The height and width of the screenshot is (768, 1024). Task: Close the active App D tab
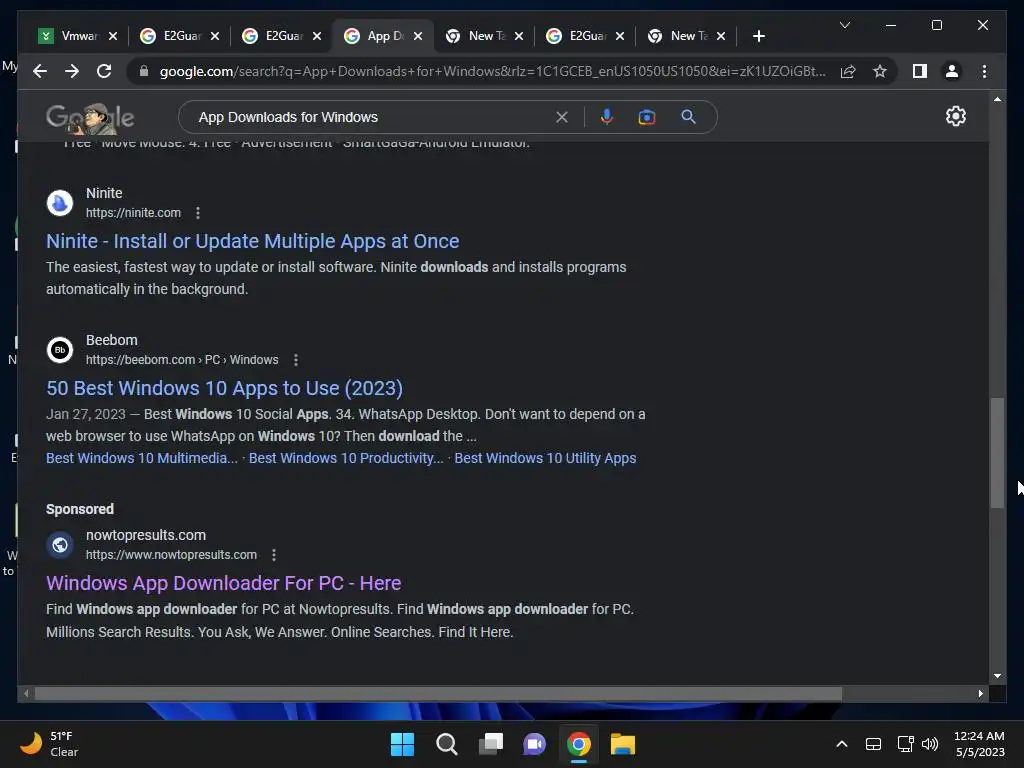[x=418, y=36]
